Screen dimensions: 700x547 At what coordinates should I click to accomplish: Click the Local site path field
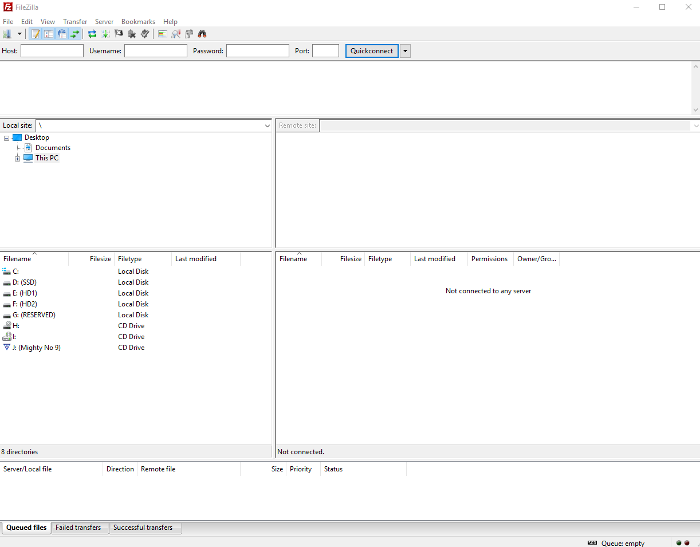click(154, 125)
